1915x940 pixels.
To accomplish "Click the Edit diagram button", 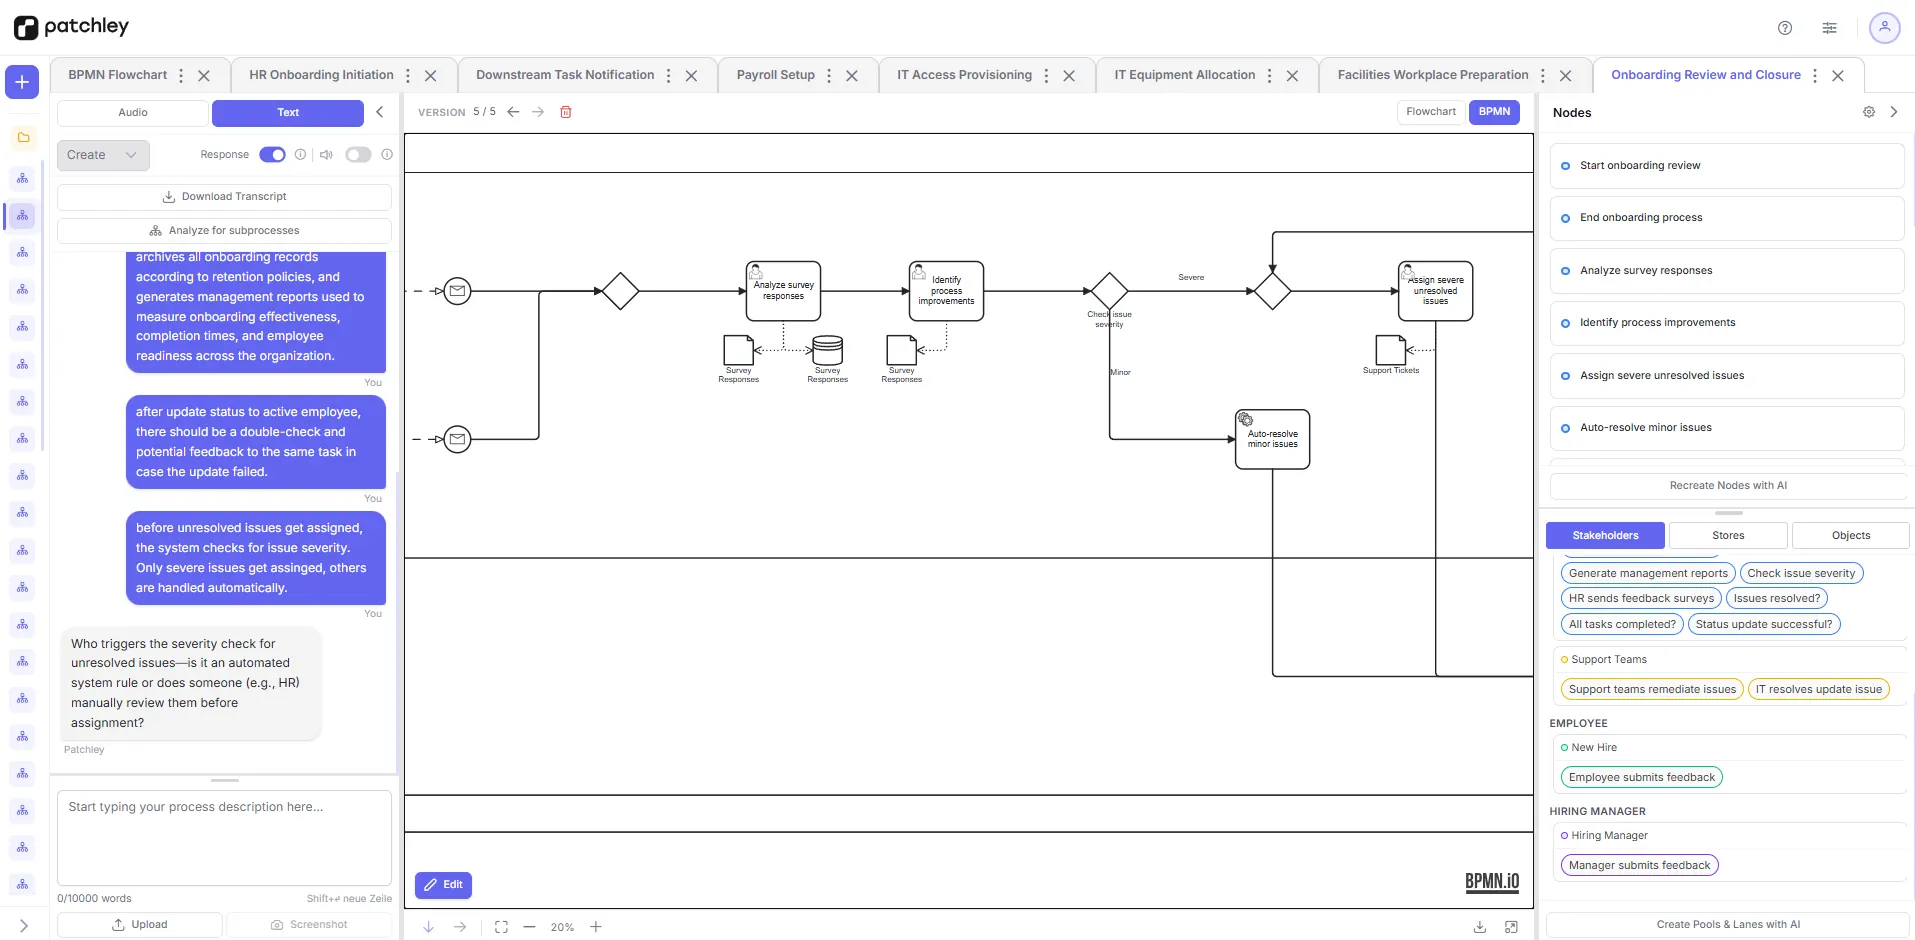I will tap(443, 885).
